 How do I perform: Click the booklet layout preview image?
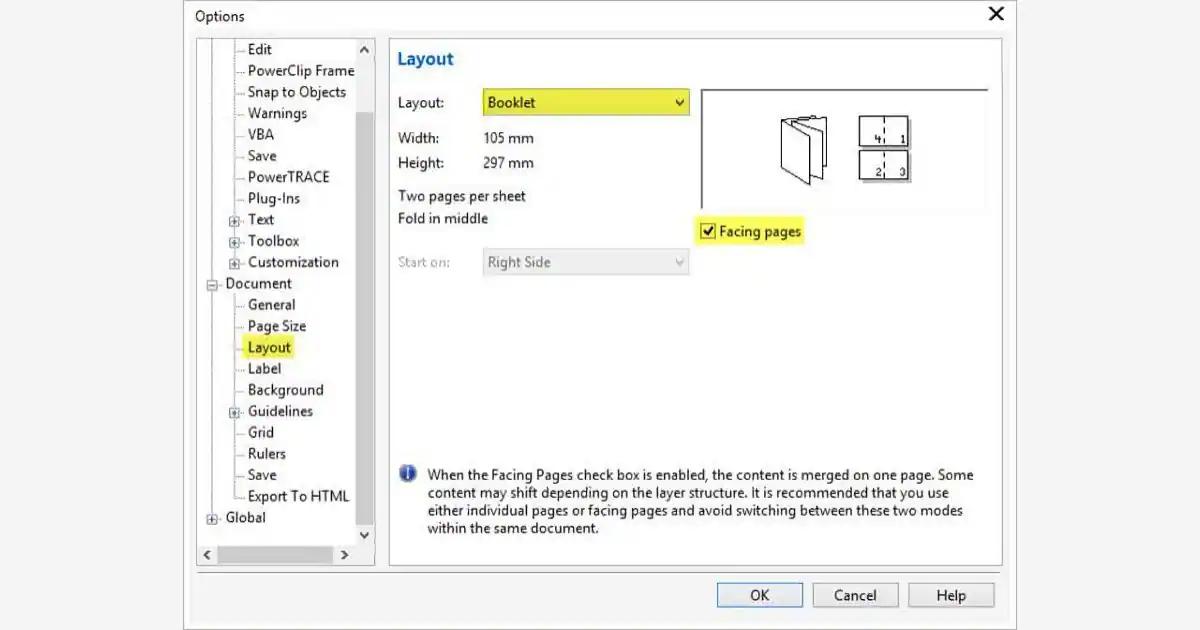click(x=845, y=148)
